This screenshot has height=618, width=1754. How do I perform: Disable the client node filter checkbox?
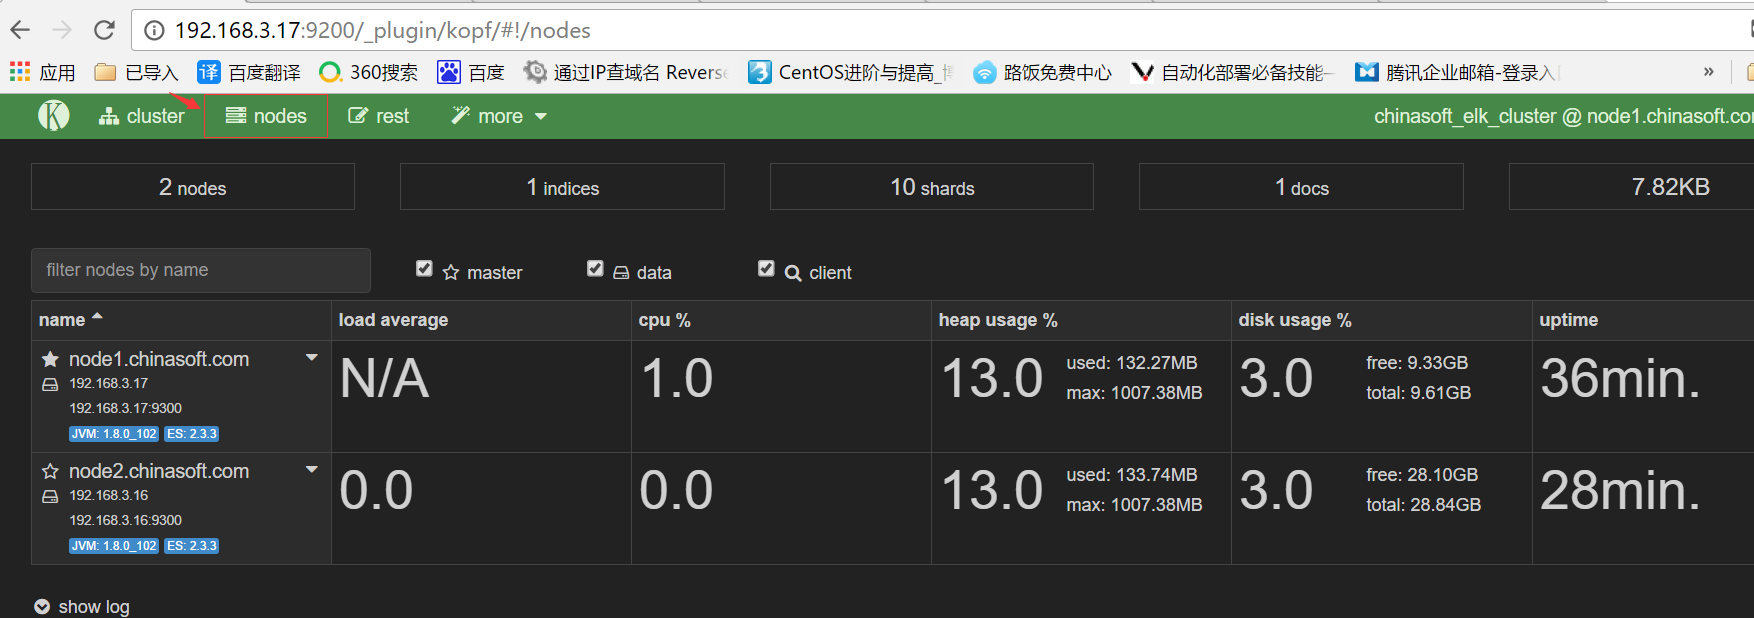pos(766,269)
